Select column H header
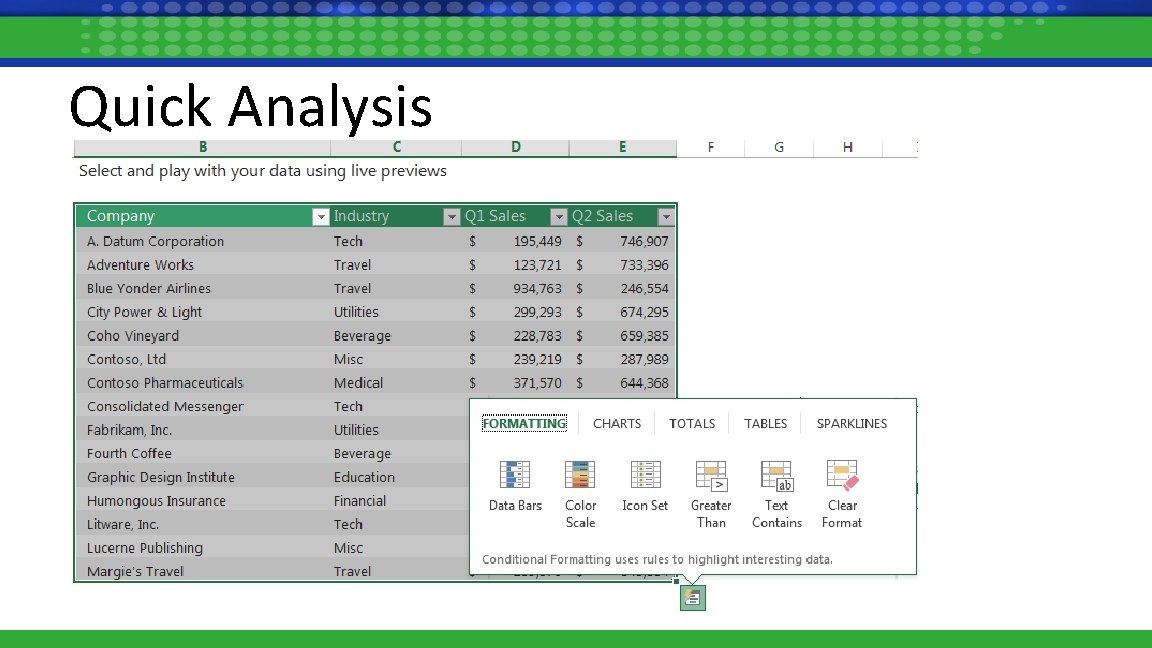Screen dimensions: 1152x648 pyautogui.click(x=848, y=147)
